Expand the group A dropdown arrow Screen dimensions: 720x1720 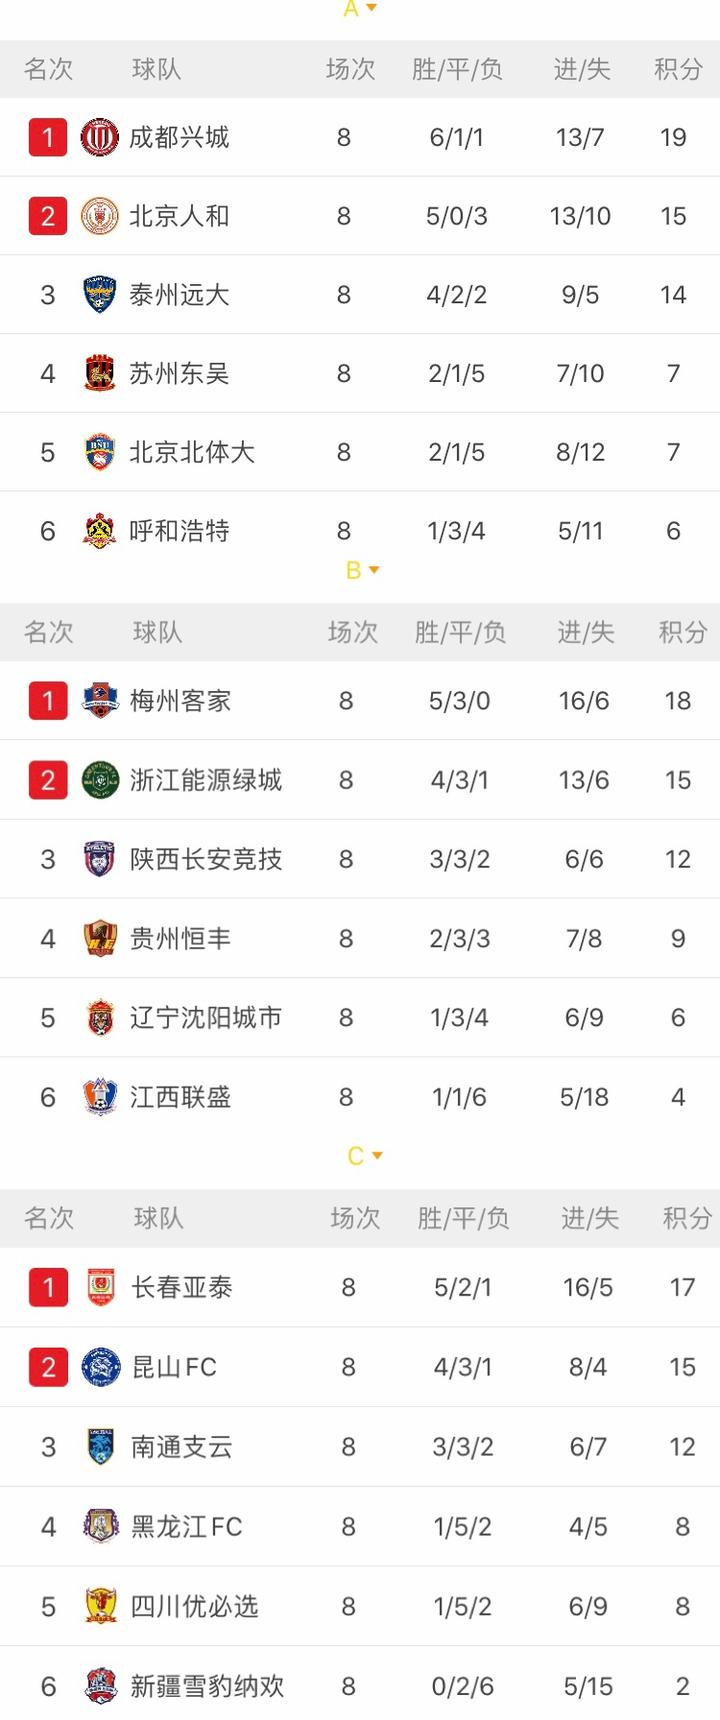[372, 8]
